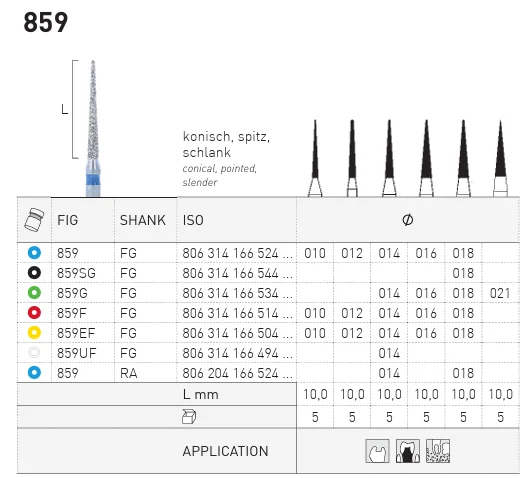The width and height of the screenshot is (526, 478).
Task: Click the red ring beside 859F
Action: click(x=34, y=313)
